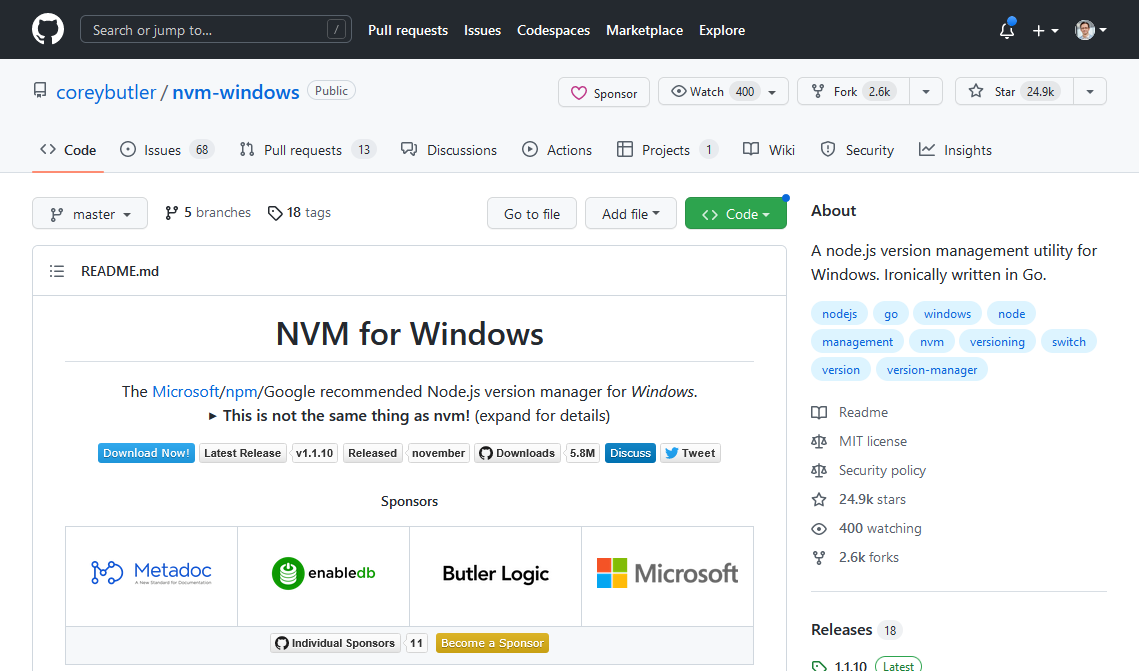Expand the Star lists dropdown arrow
The height and width of the screenshot is (671, 1139).
click(1090, 92)
